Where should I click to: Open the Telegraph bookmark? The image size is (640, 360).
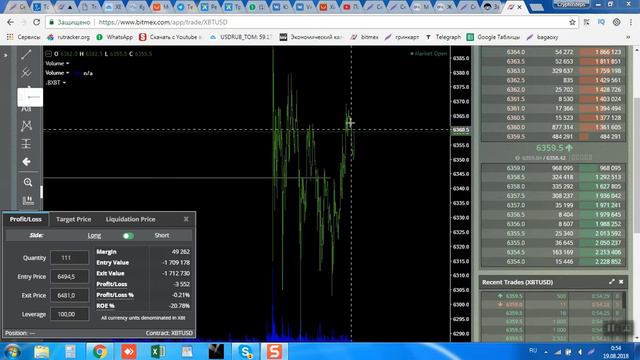click(x=443, y=37)
